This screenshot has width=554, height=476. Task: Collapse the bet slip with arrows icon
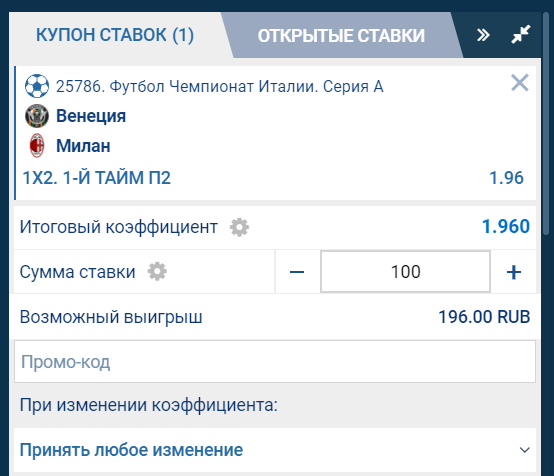click(521, 34)
